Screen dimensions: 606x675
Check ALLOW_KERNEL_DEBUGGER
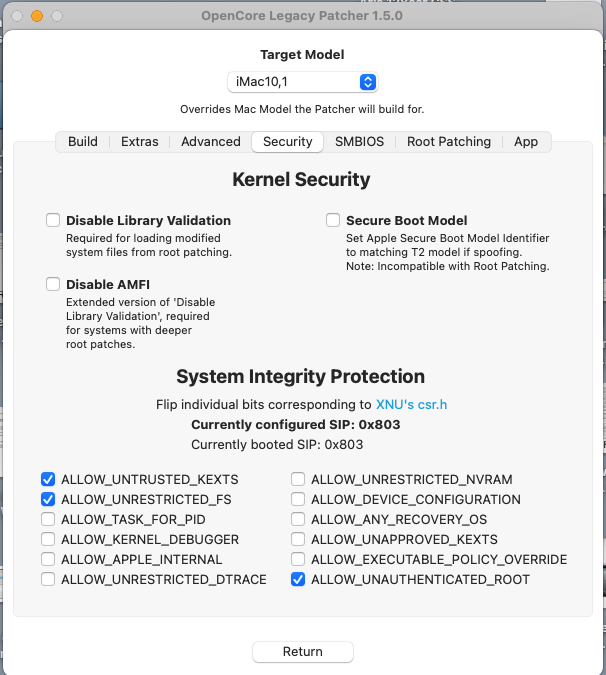tap(49, 539)
